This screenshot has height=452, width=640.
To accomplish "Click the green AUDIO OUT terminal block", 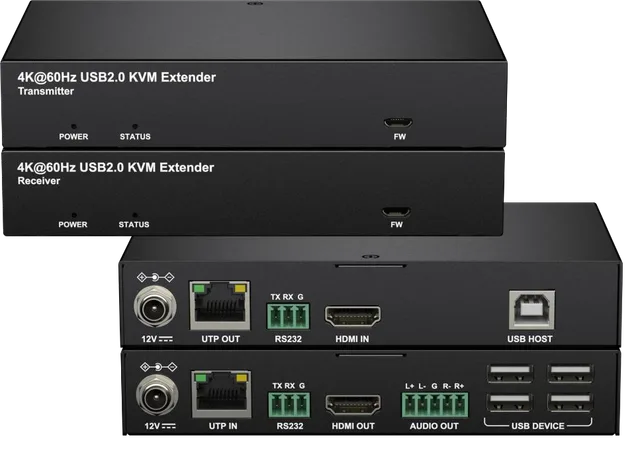I will [435, 405].
